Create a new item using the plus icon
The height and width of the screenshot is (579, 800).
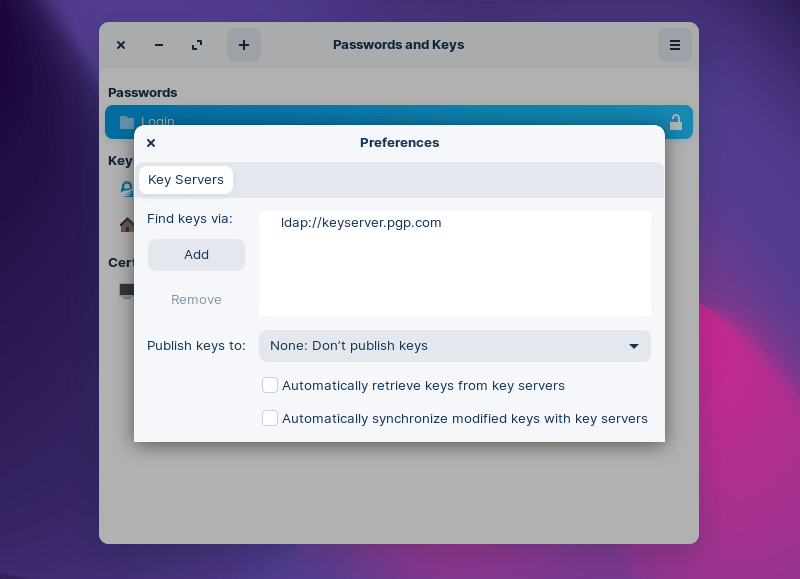243,44
